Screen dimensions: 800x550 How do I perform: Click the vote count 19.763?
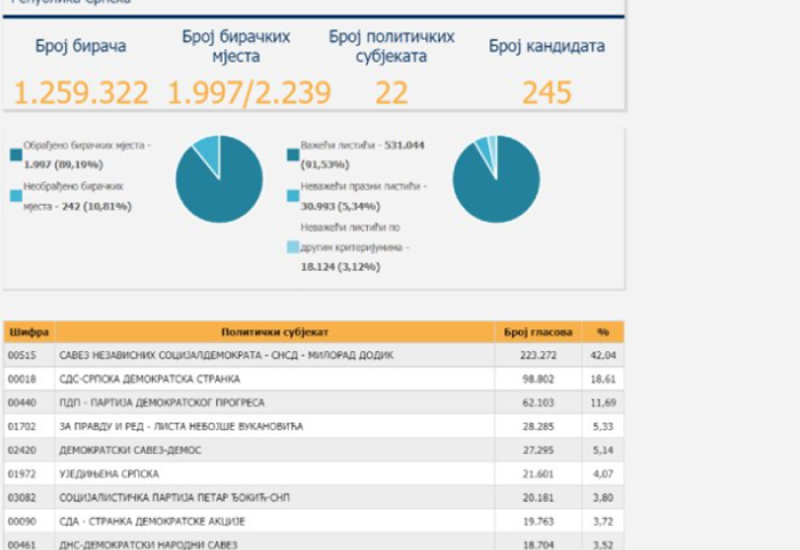(x=538, y=521)
